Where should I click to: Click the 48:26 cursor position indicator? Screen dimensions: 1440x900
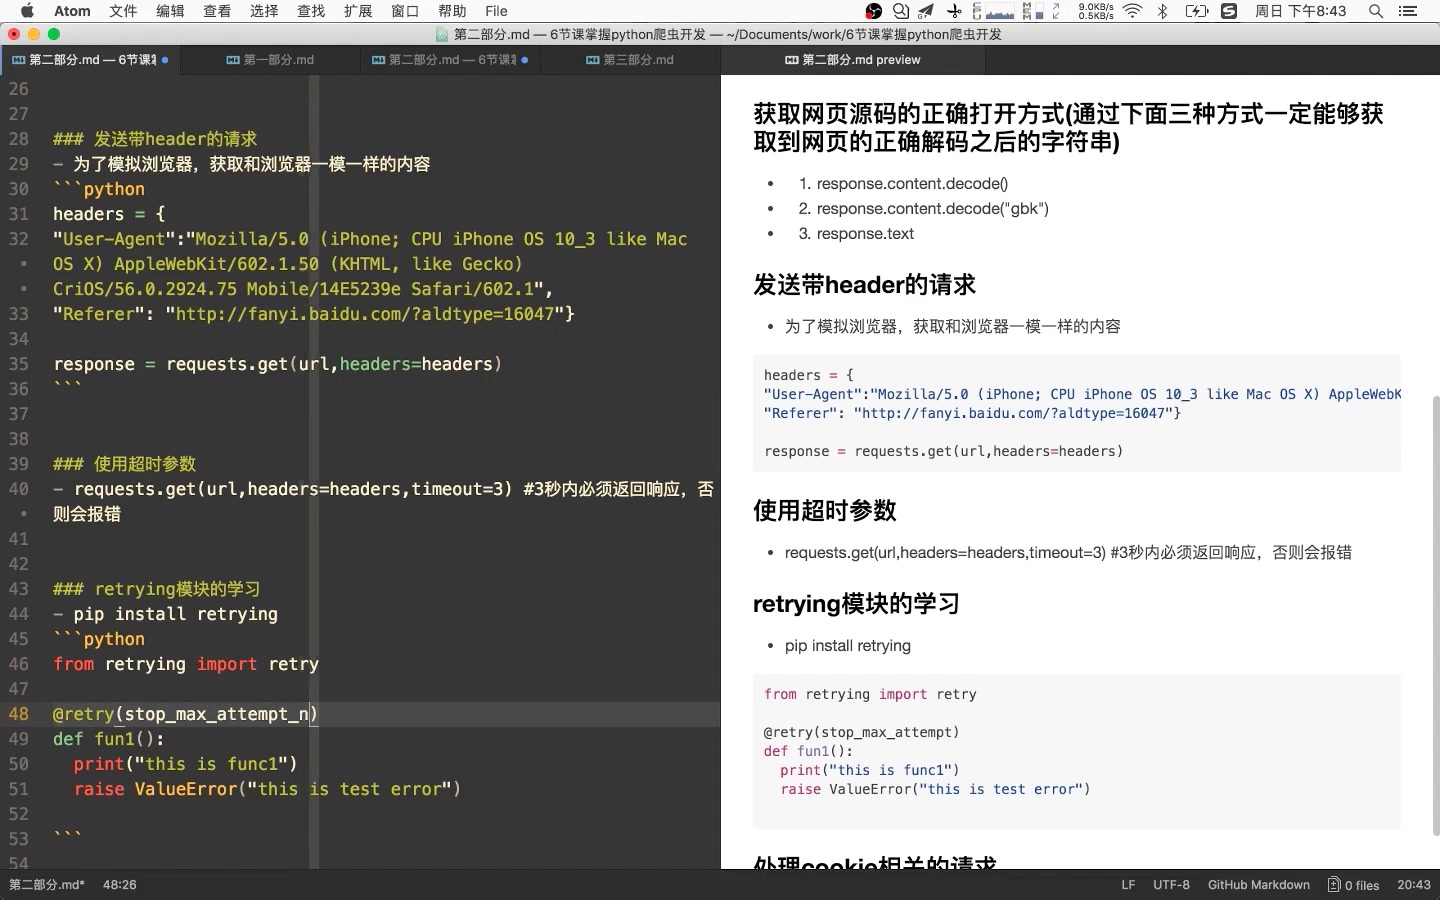pos(119,885)
